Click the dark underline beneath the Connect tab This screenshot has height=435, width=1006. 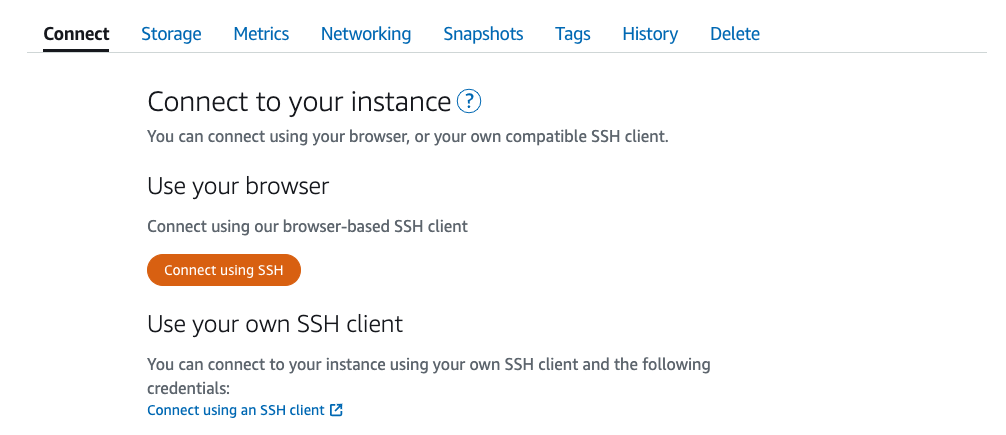76,49
